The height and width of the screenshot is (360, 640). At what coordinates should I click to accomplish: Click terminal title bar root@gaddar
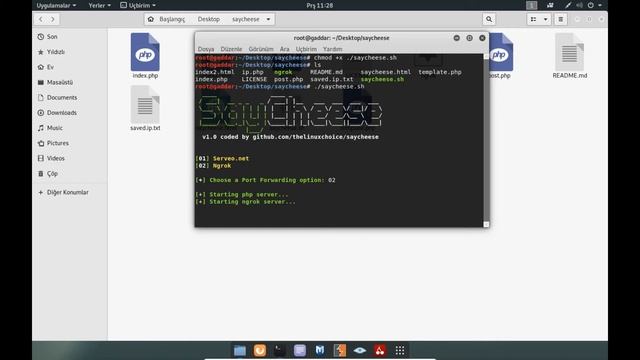341,38
